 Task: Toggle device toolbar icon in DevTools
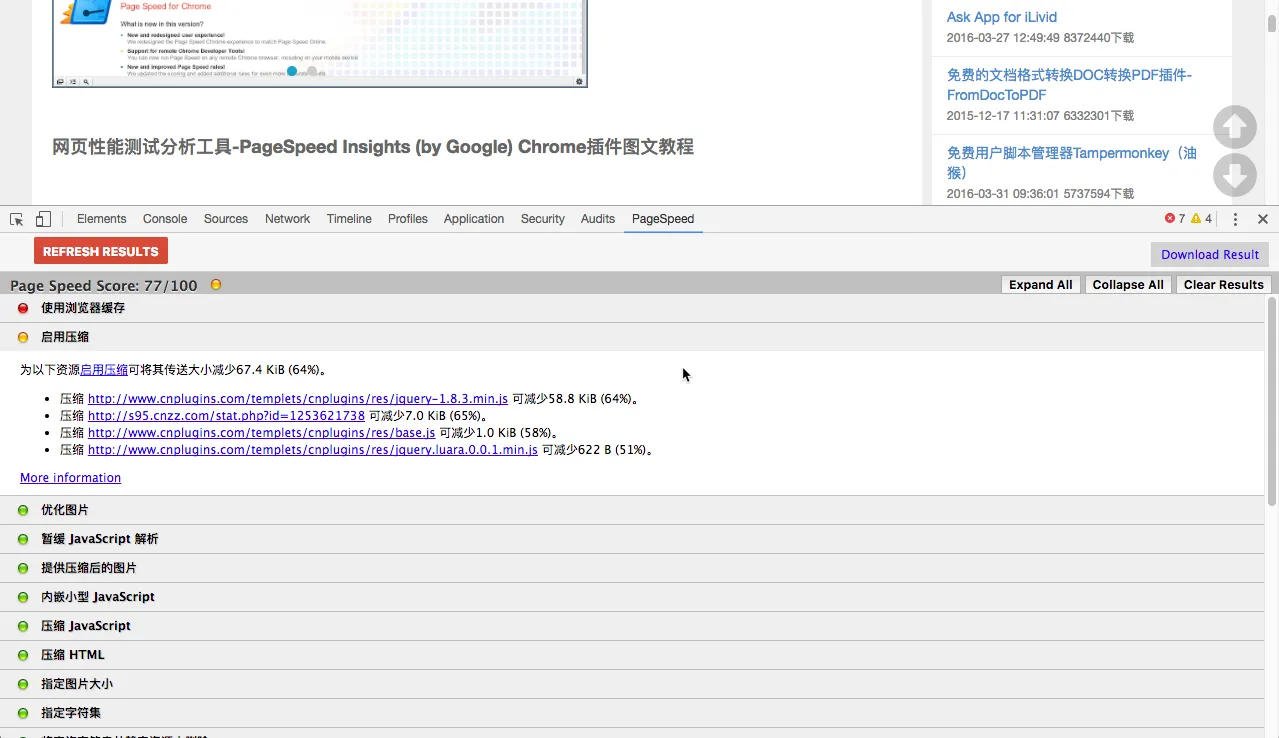pos(43,219)
